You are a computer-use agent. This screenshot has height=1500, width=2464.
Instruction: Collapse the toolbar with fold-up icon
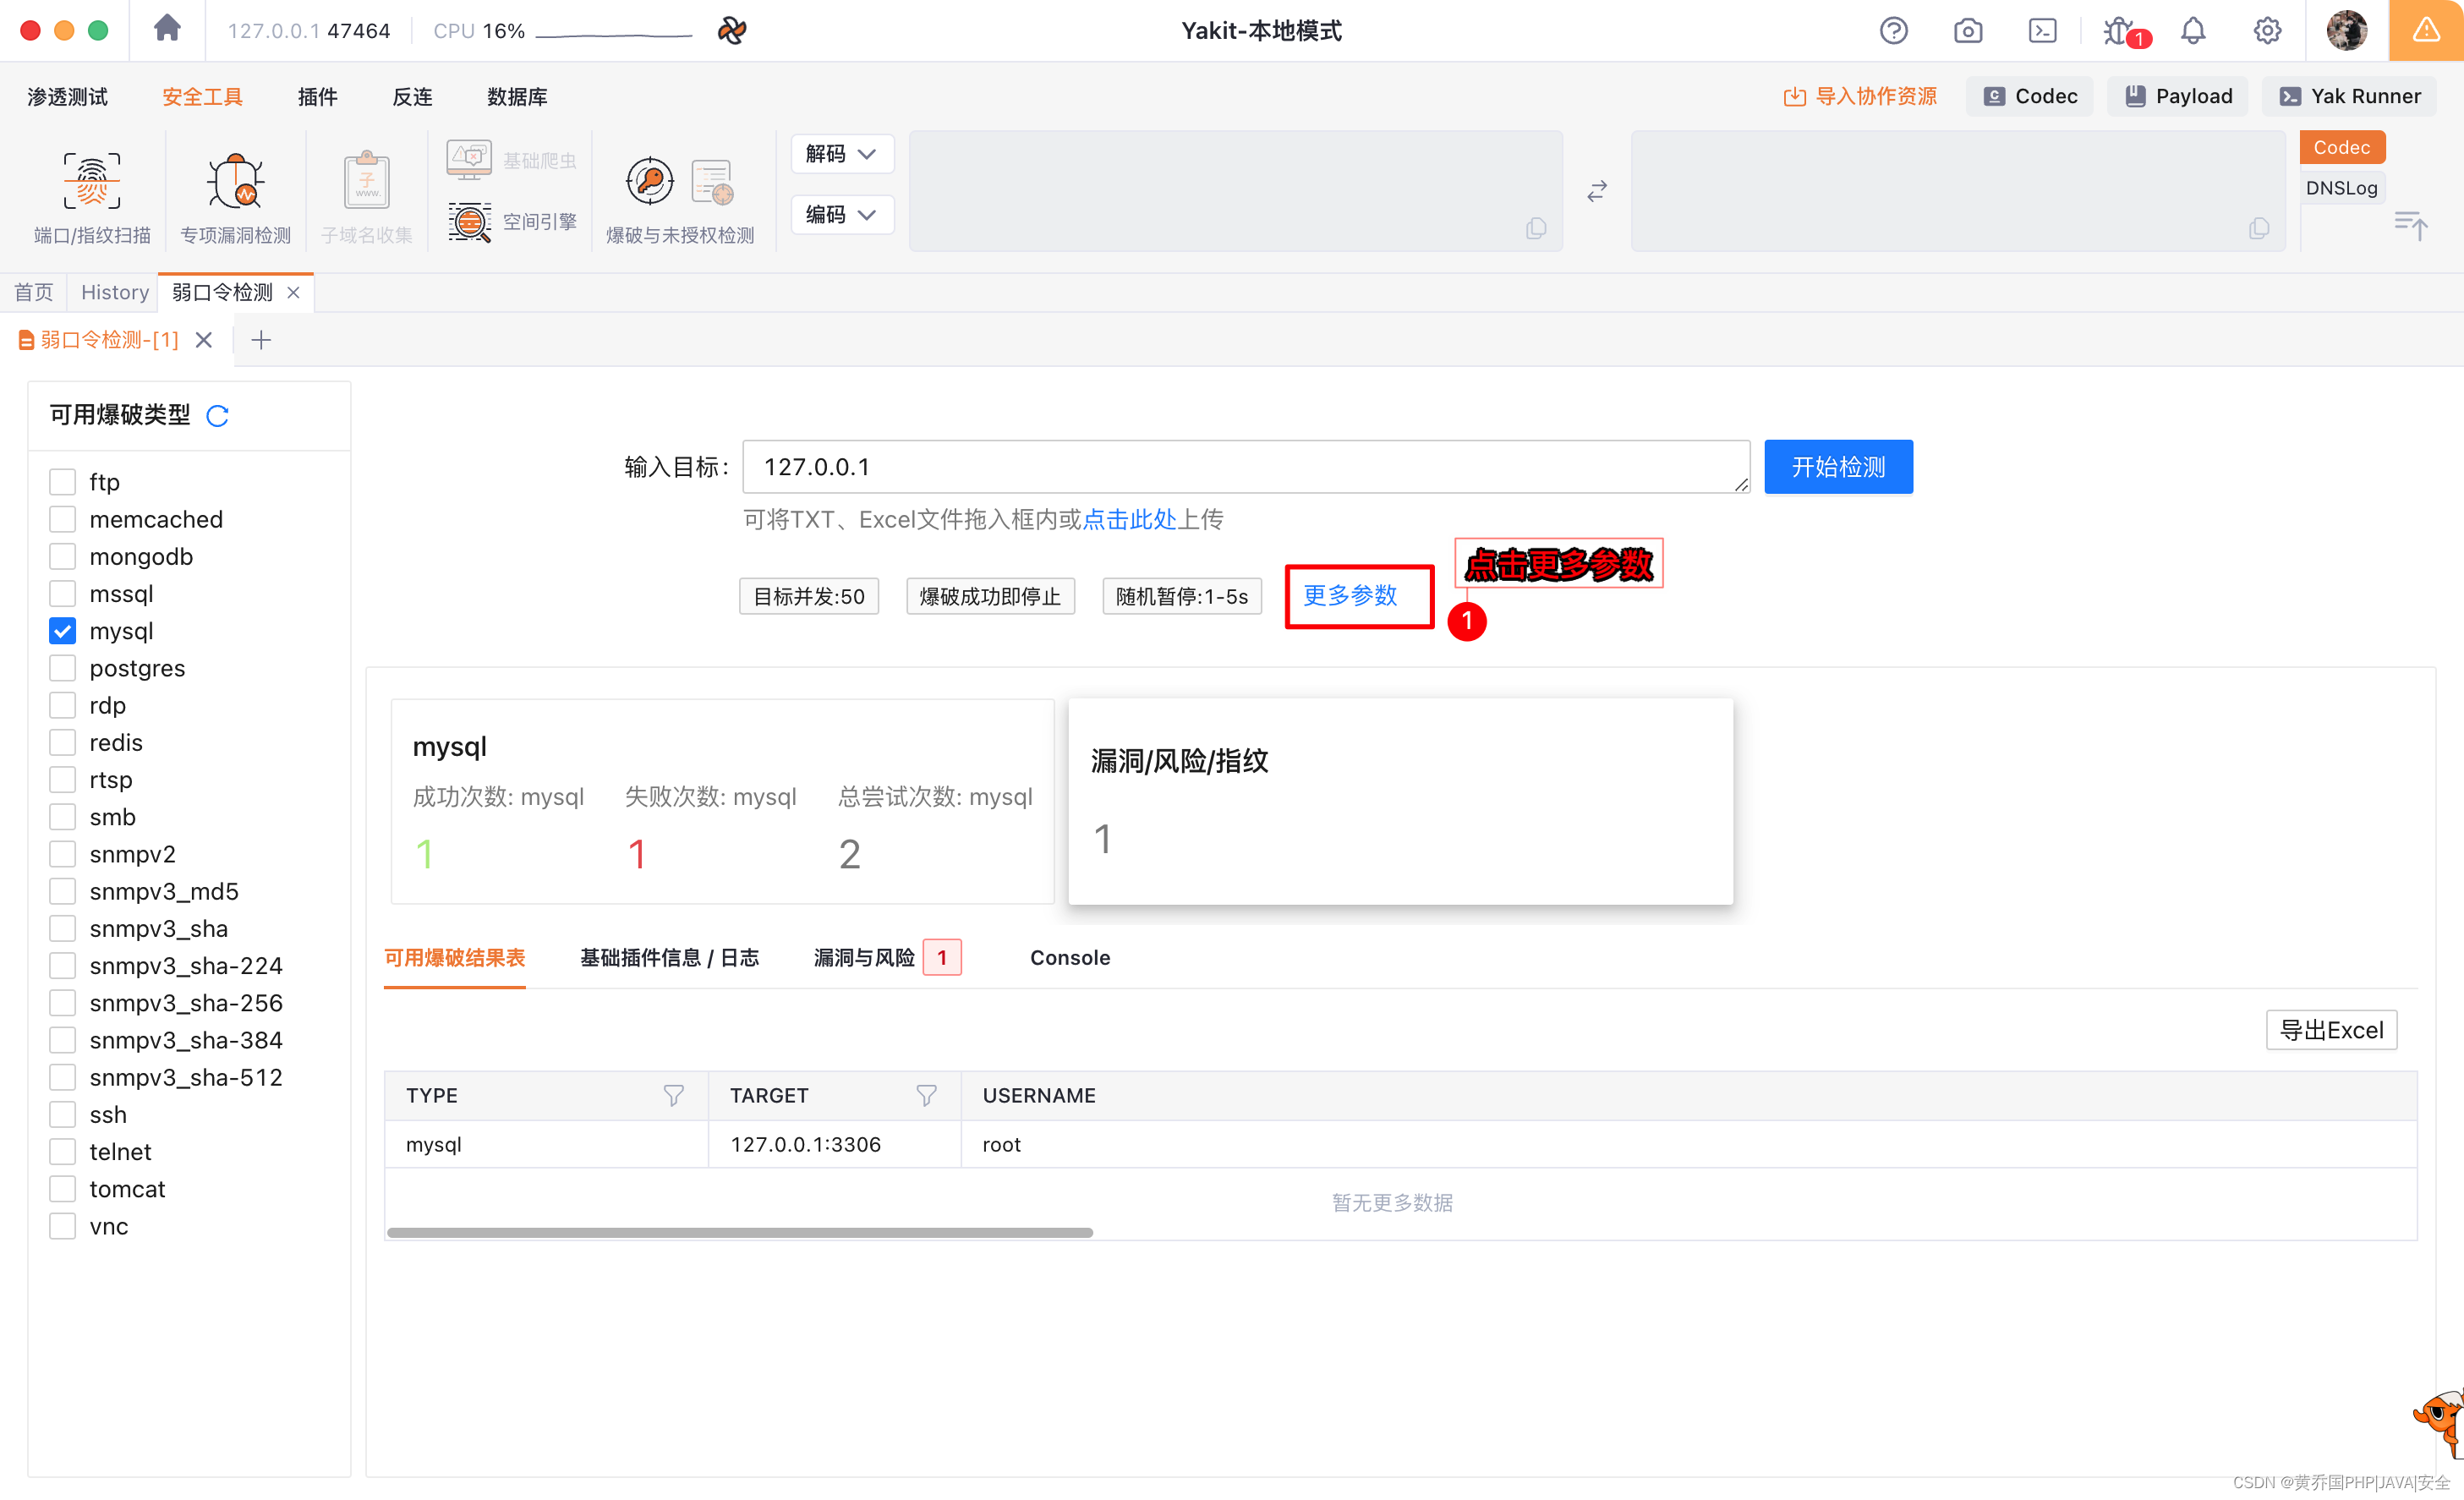[2410, 225]
